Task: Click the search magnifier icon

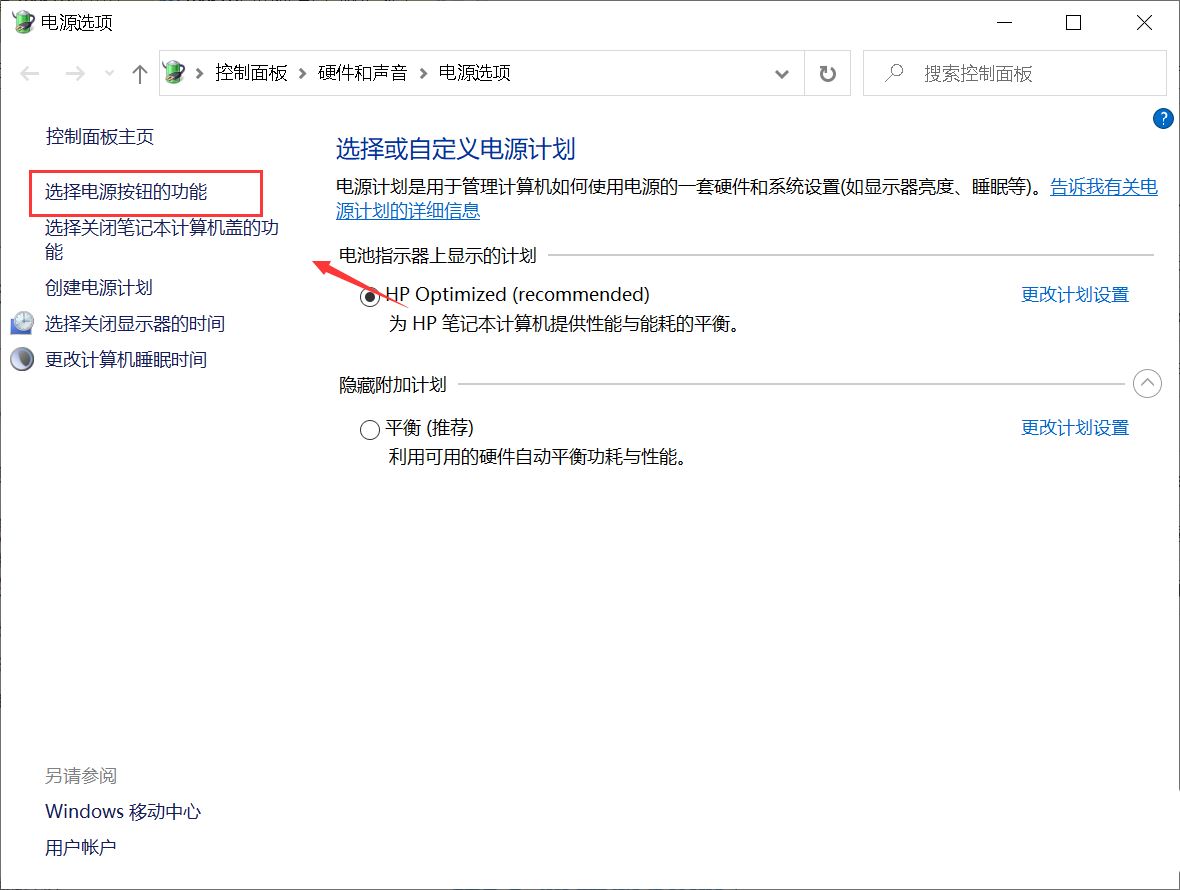Action: pos(894,73)
